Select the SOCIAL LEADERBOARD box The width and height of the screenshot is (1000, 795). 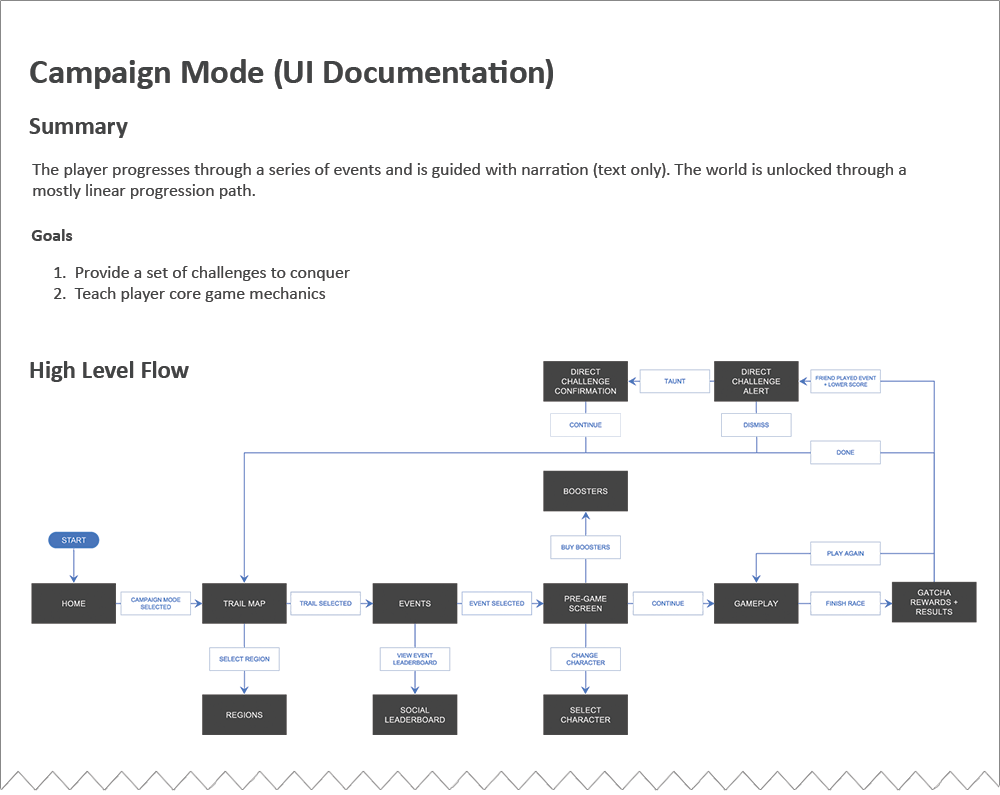[x=415, y=715]
